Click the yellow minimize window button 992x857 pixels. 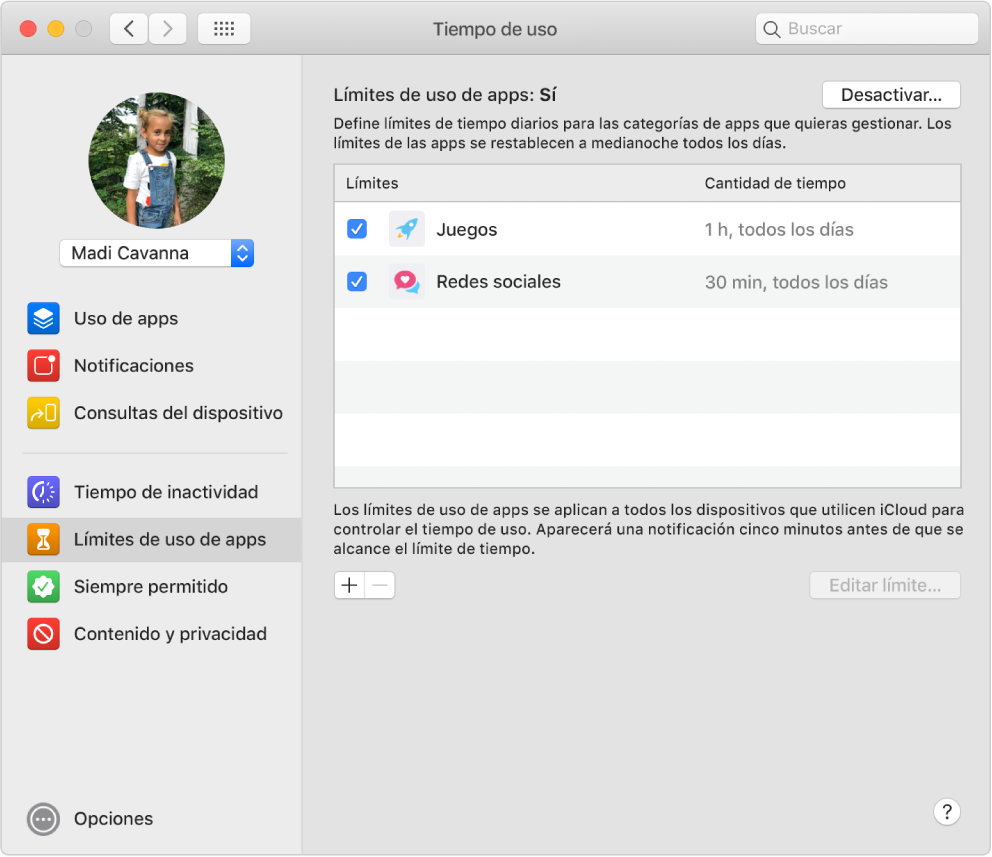[x=56, y=28]
